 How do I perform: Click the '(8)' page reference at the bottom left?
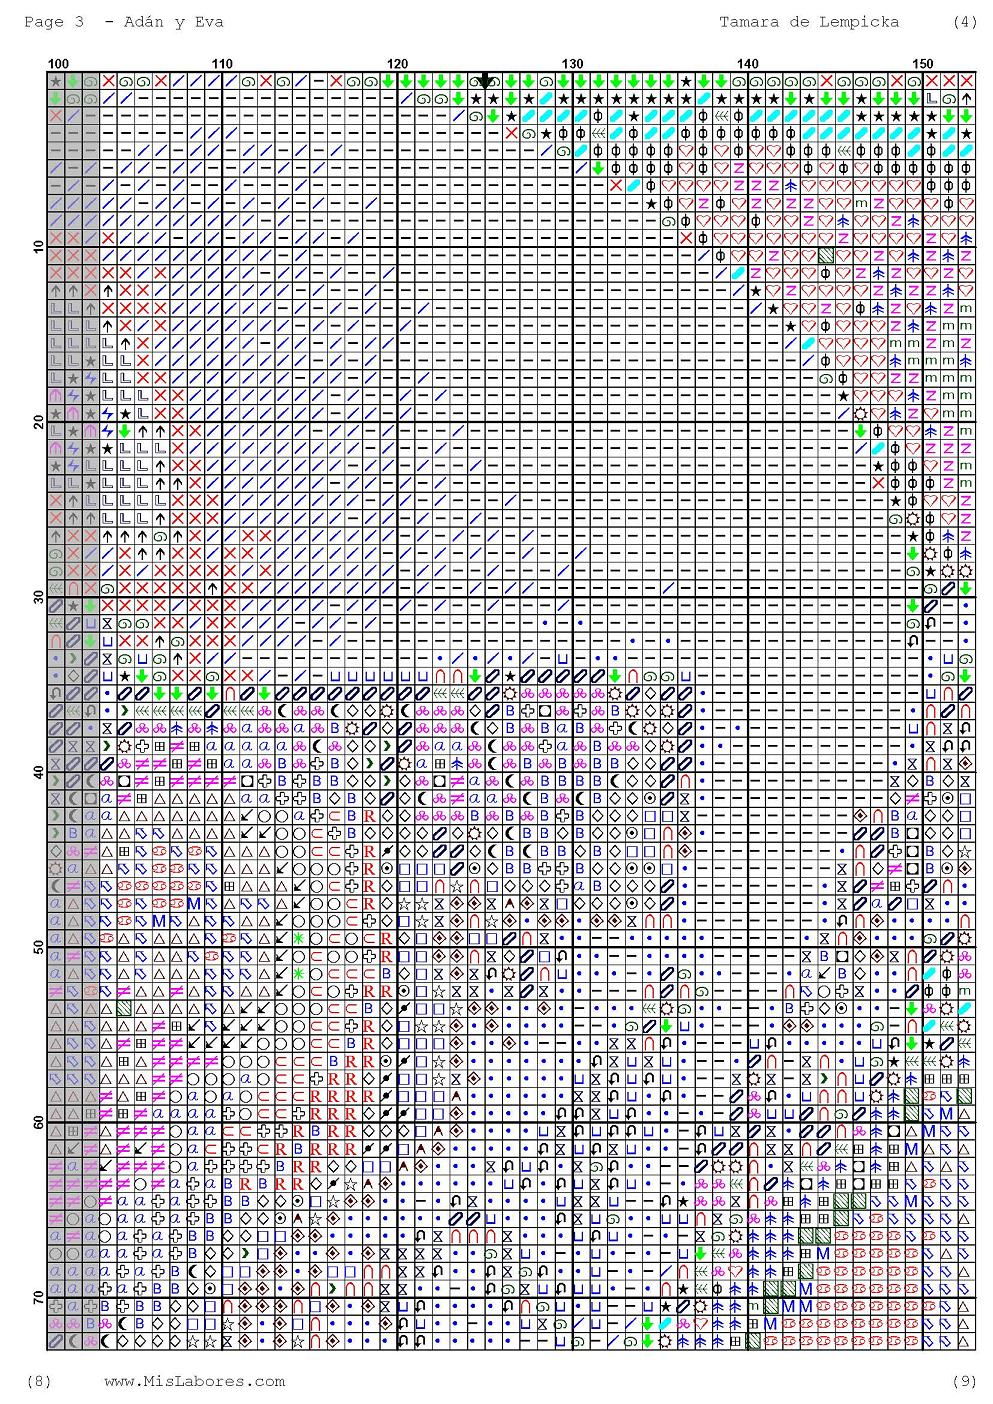tap(38, 1381)
